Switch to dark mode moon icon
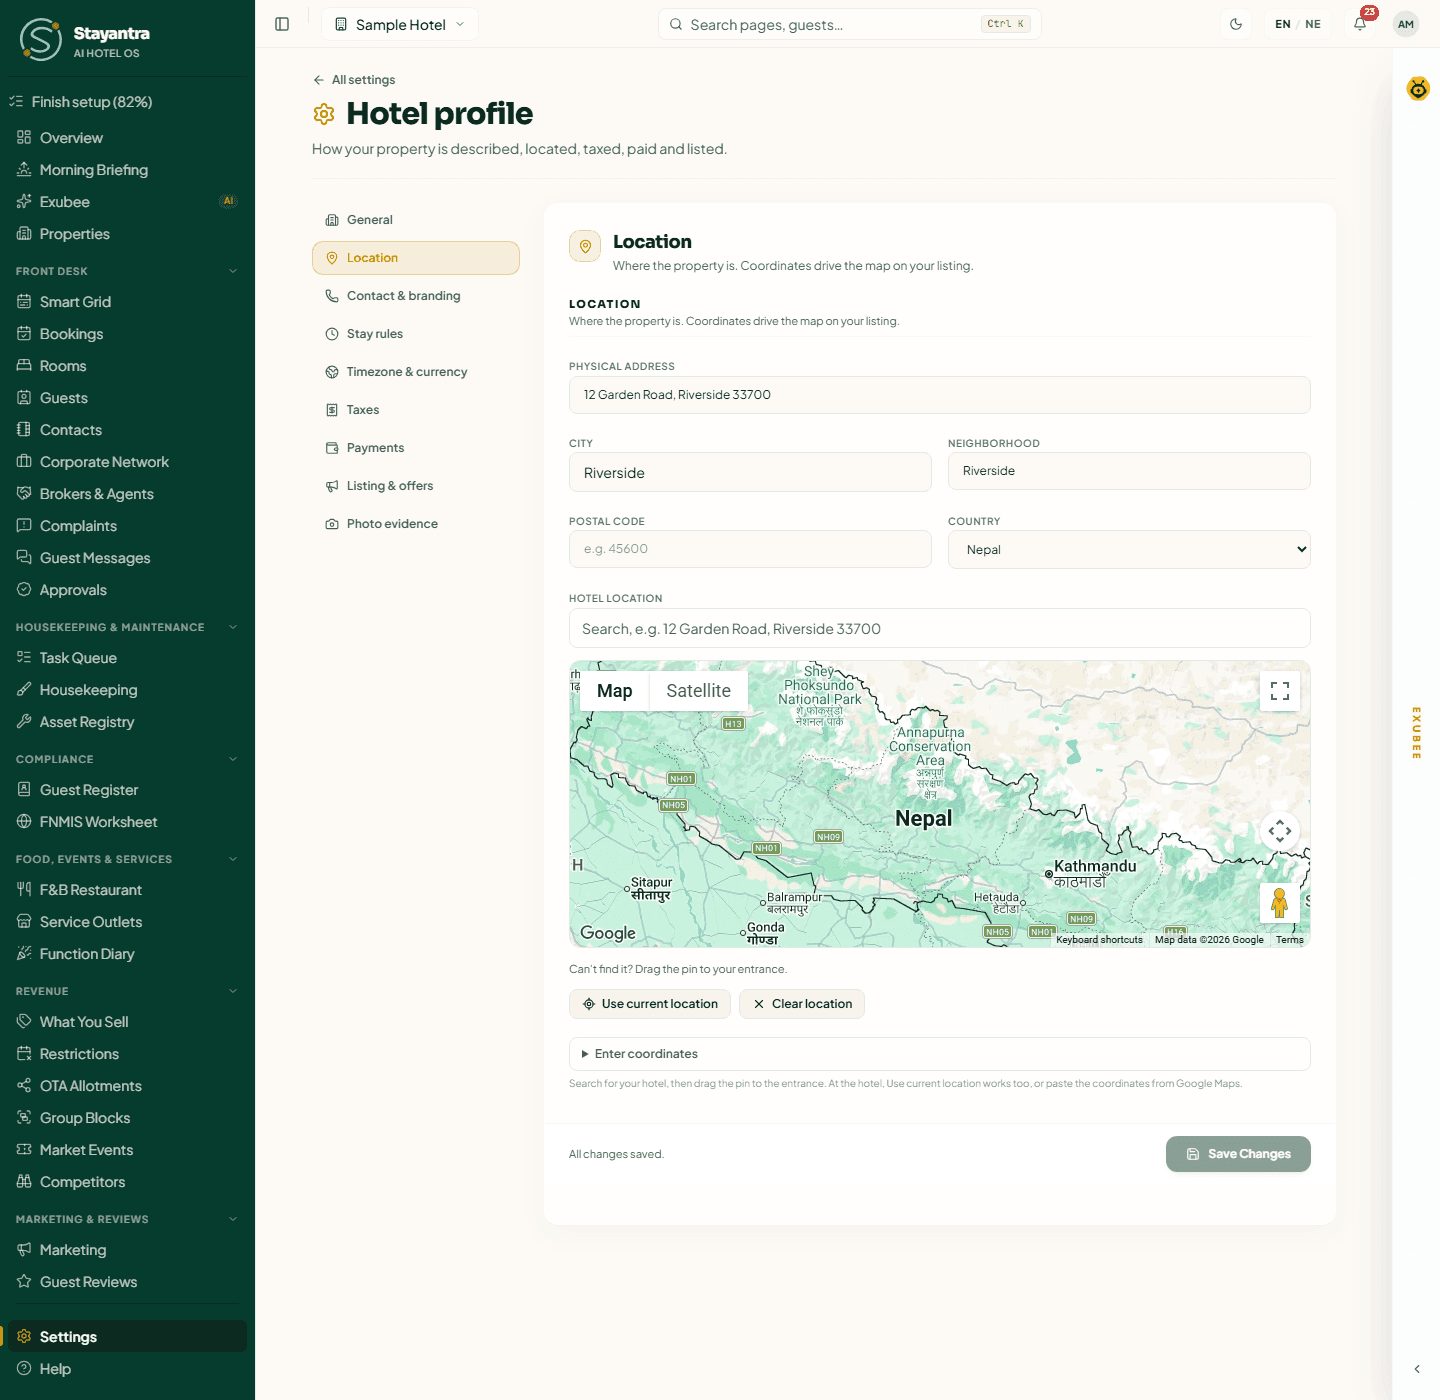This screenshot has height=1400, width=1440. click(1236, 24)
